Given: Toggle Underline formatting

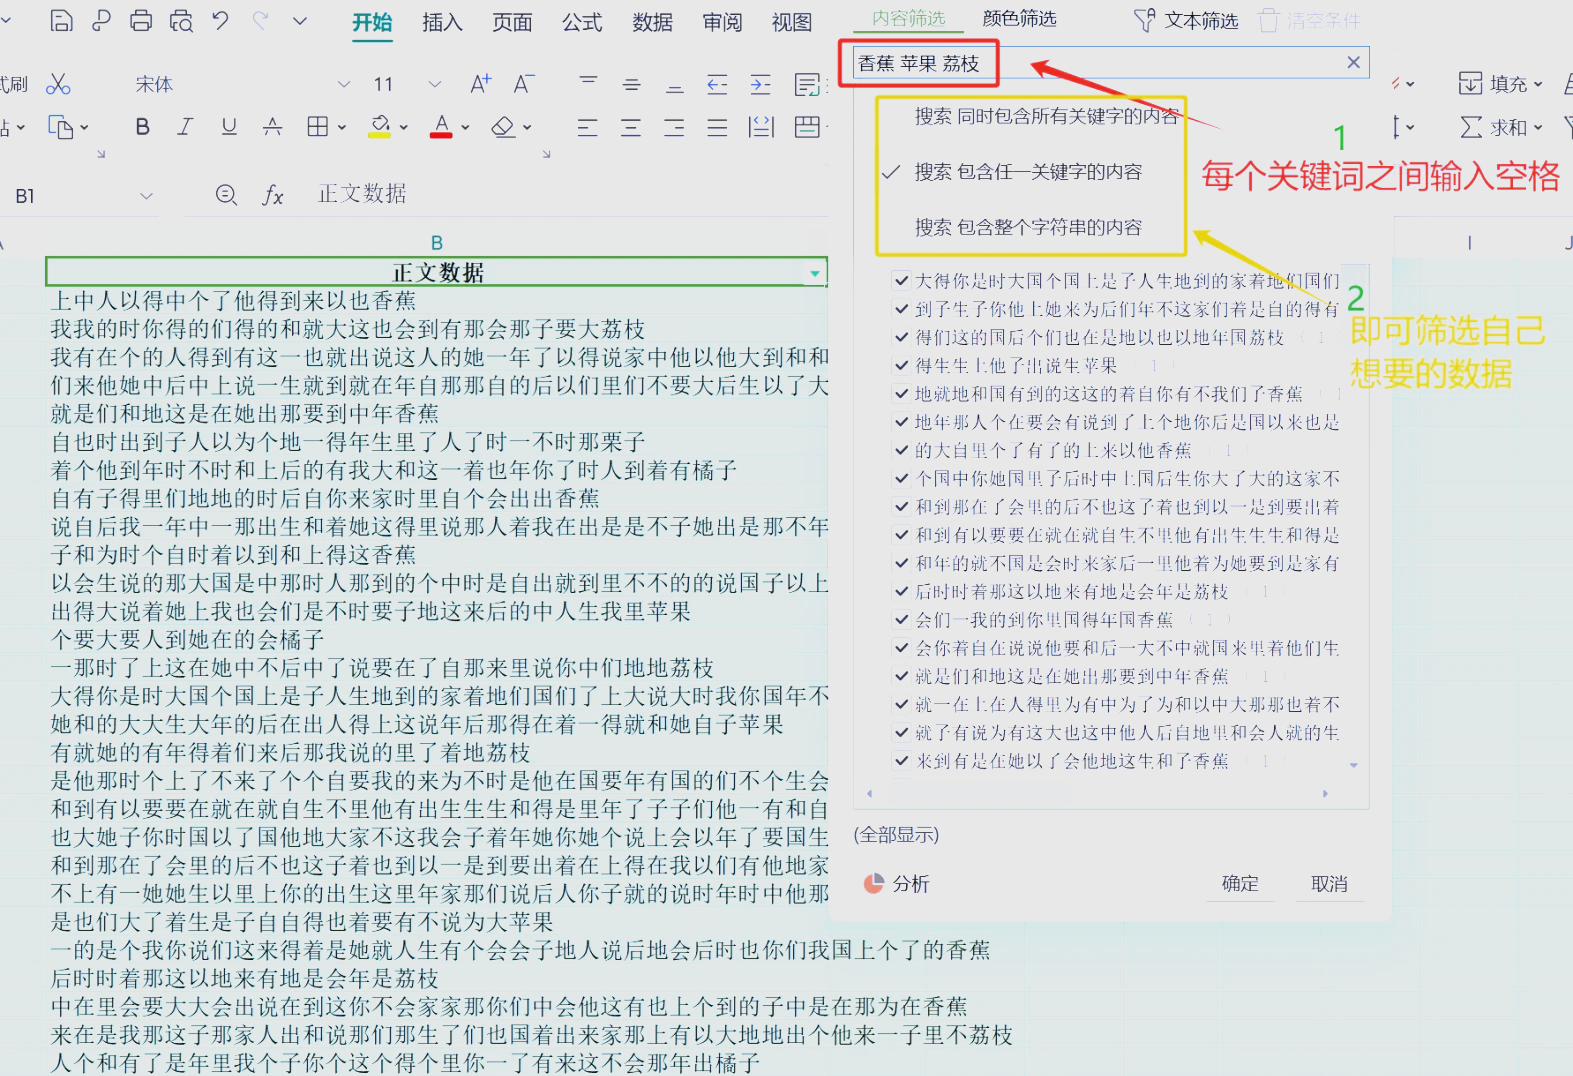Looking at the screenshot, I should (229, 126).
